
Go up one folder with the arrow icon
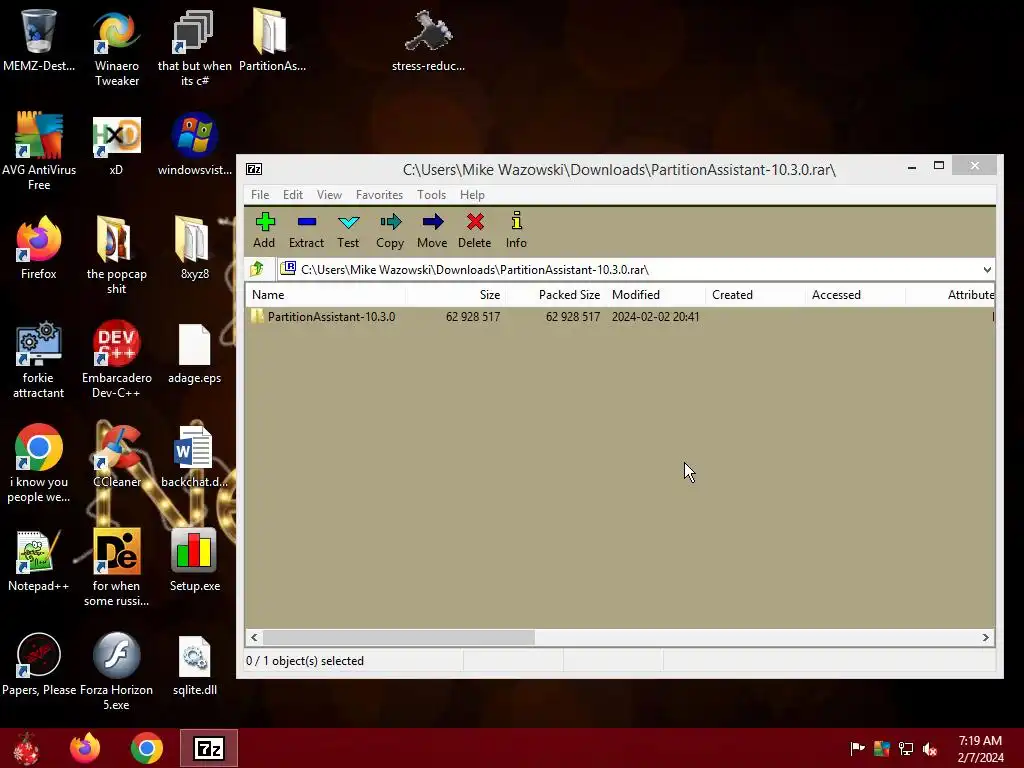pyautogui.click(x=257, y=269)
